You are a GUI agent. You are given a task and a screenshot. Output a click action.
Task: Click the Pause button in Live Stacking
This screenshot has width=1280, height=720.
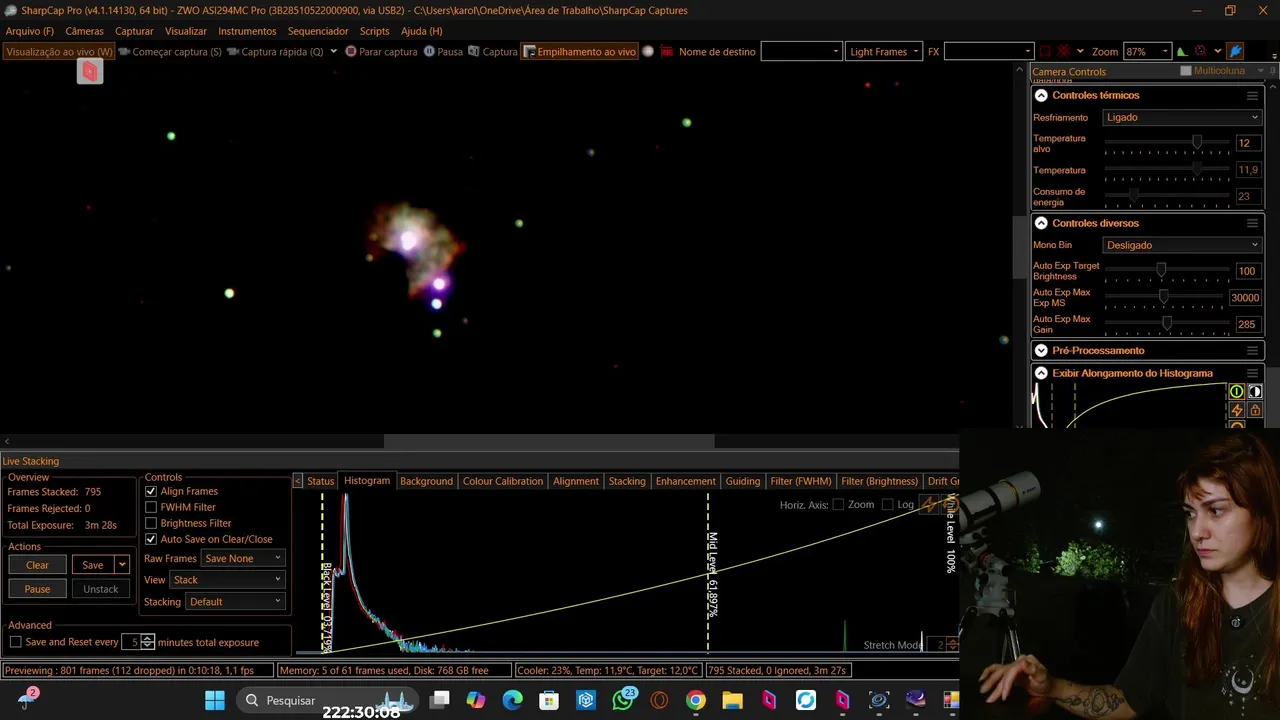pyautogui.click(x=37, y=589)
